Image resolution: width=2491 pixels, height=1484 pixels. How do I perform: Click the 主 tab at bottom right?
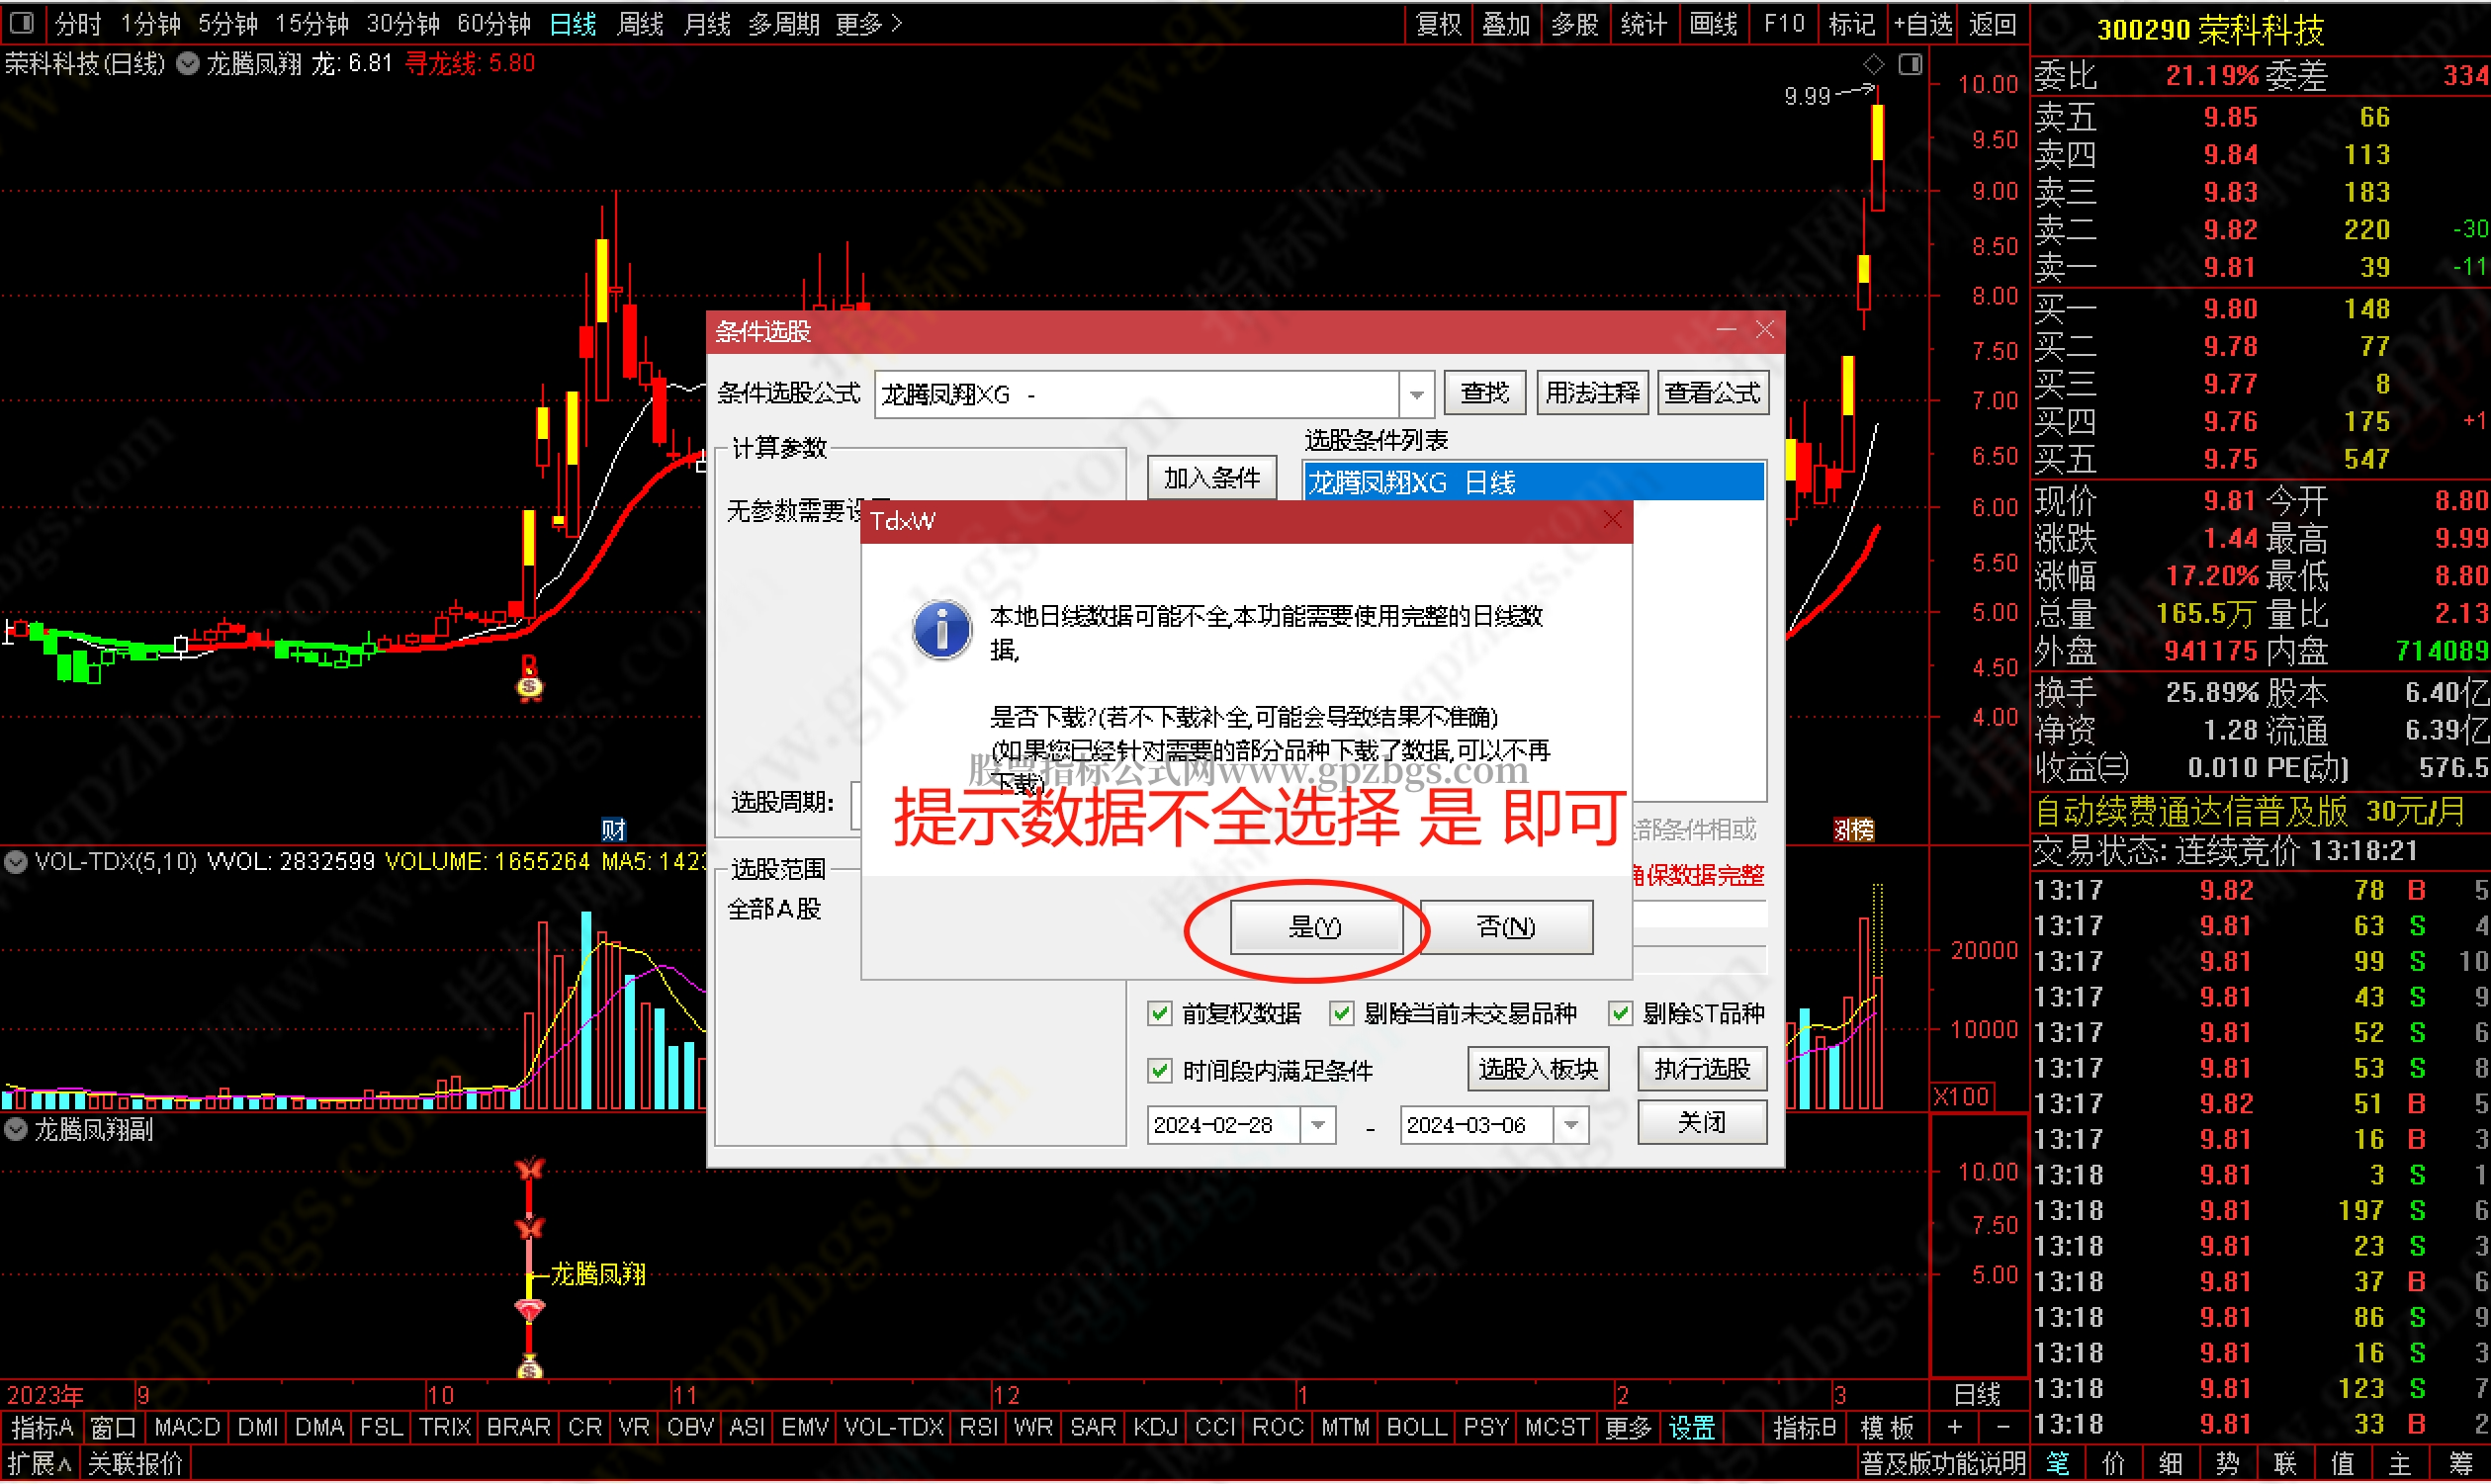coord(2400,1465)
